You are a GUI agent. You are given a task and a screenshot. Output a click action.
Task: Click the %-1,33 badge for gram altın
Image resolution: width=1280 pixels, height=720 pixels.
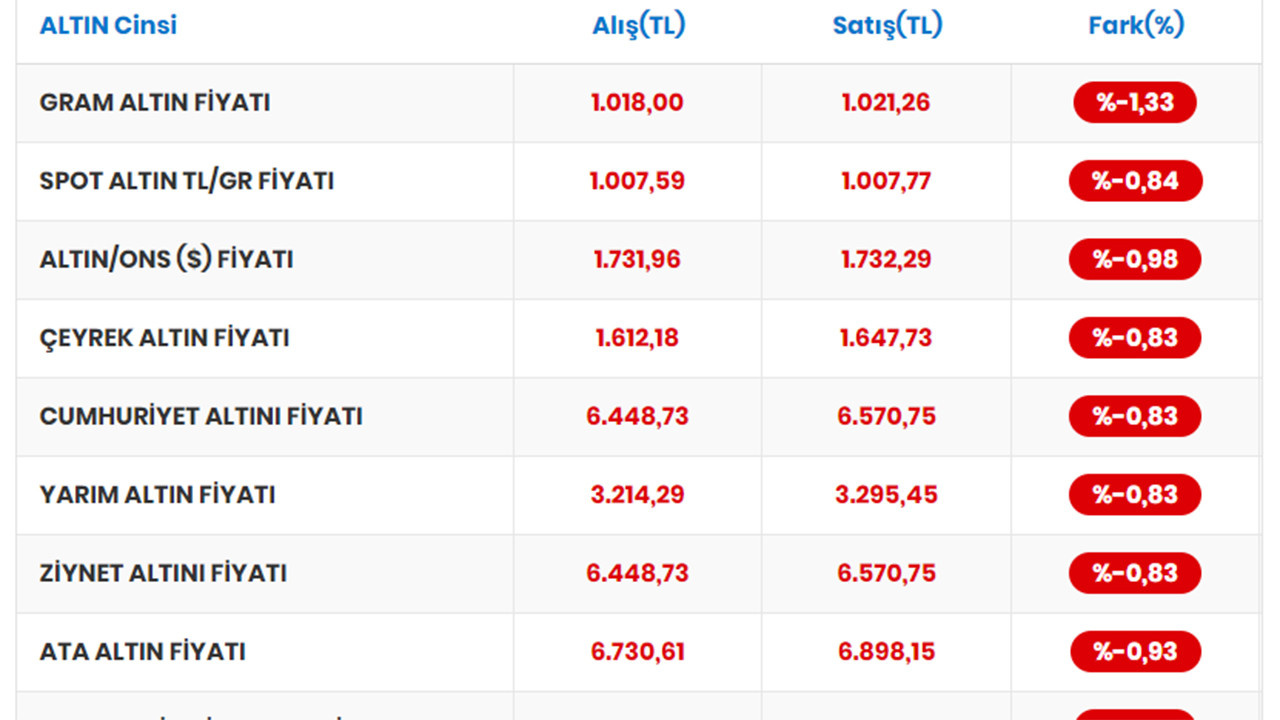click(x=1135, y=103)
